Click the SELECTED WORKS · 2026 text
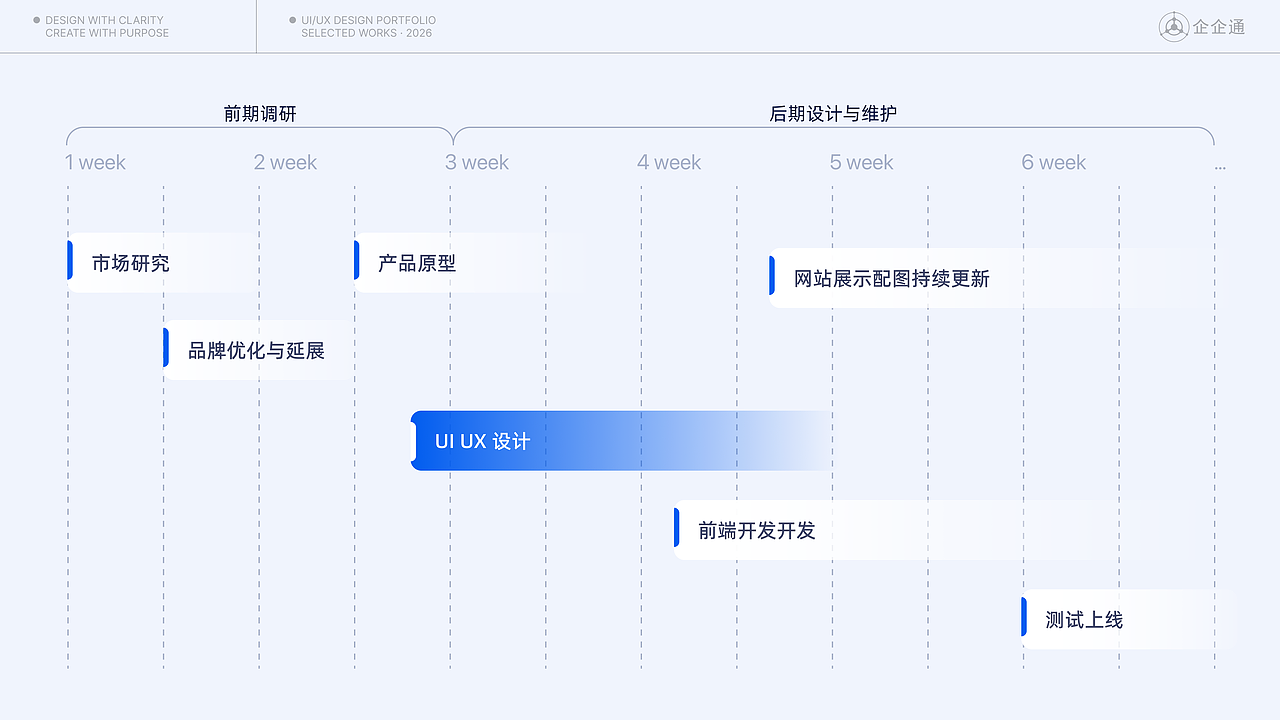The image size is (1280, 720). [x=366, y=33]
